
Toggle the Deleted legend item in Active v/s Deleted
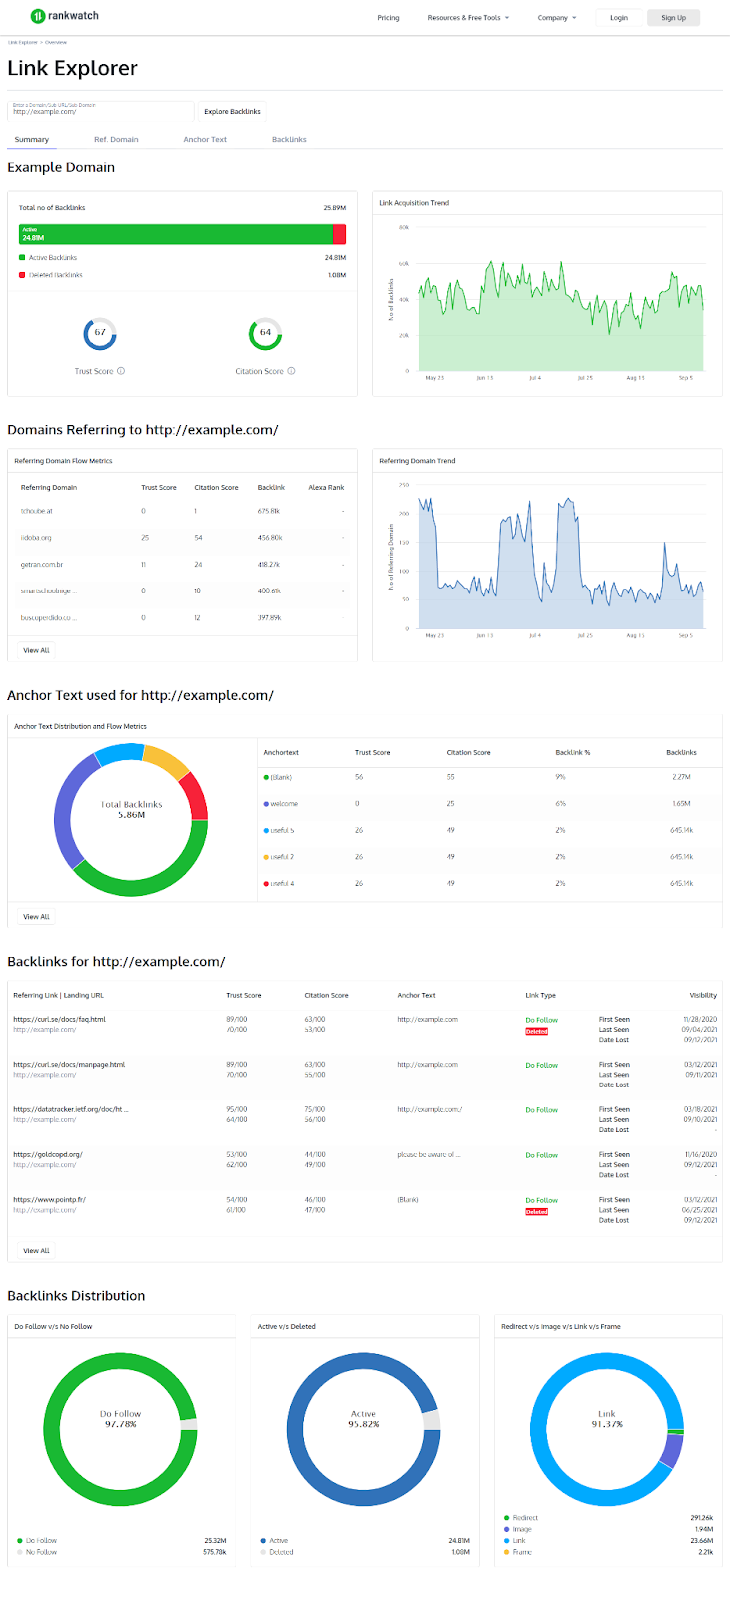pos(277,1552)
